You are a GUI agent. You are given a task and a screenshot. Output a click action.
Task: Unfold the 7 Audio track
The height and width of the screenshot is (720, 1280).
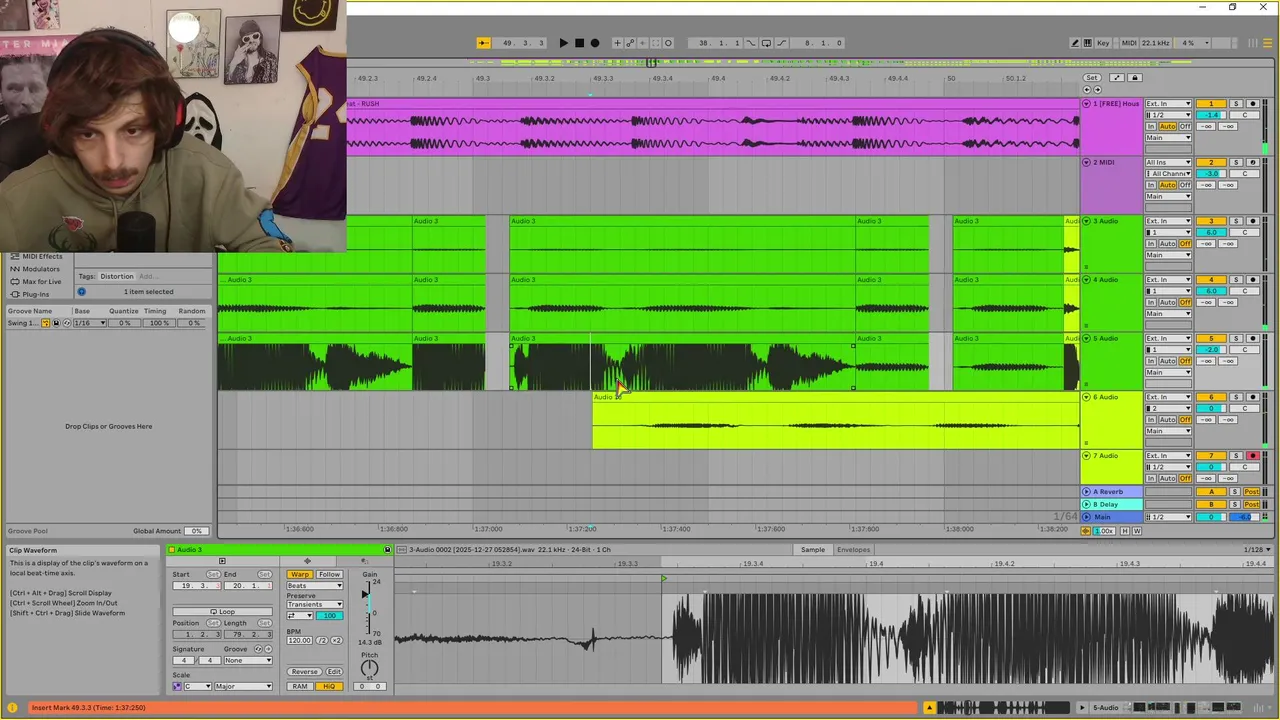click(1086, 456)
